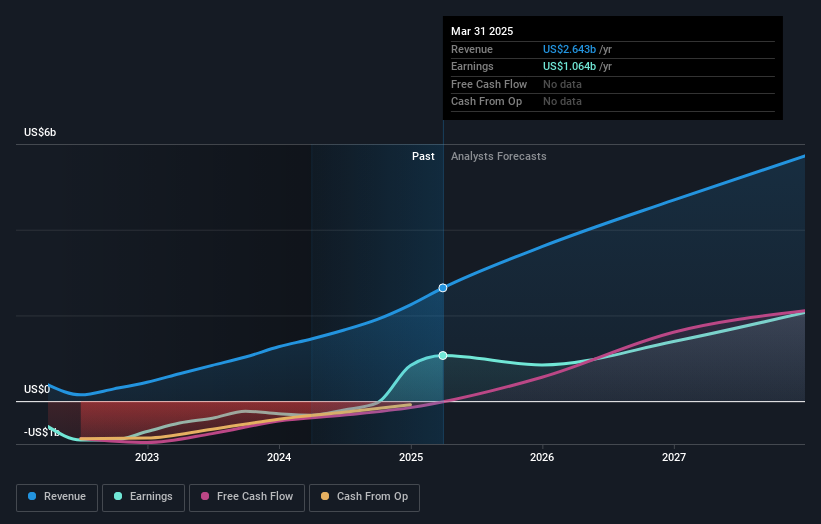Click the 2023 x-axis label
The height and width of the screenshot is (524, 821).
[x=147, y=458]
